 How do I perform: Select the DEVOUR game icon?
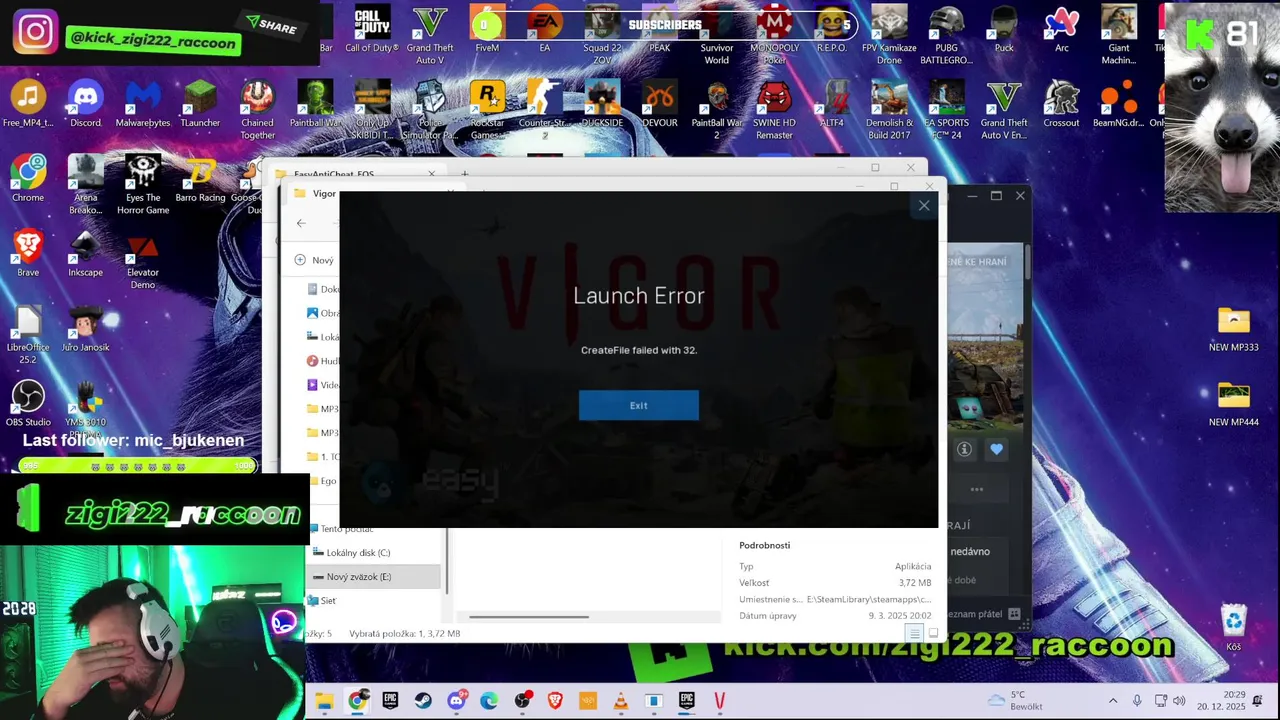[660, 104]
